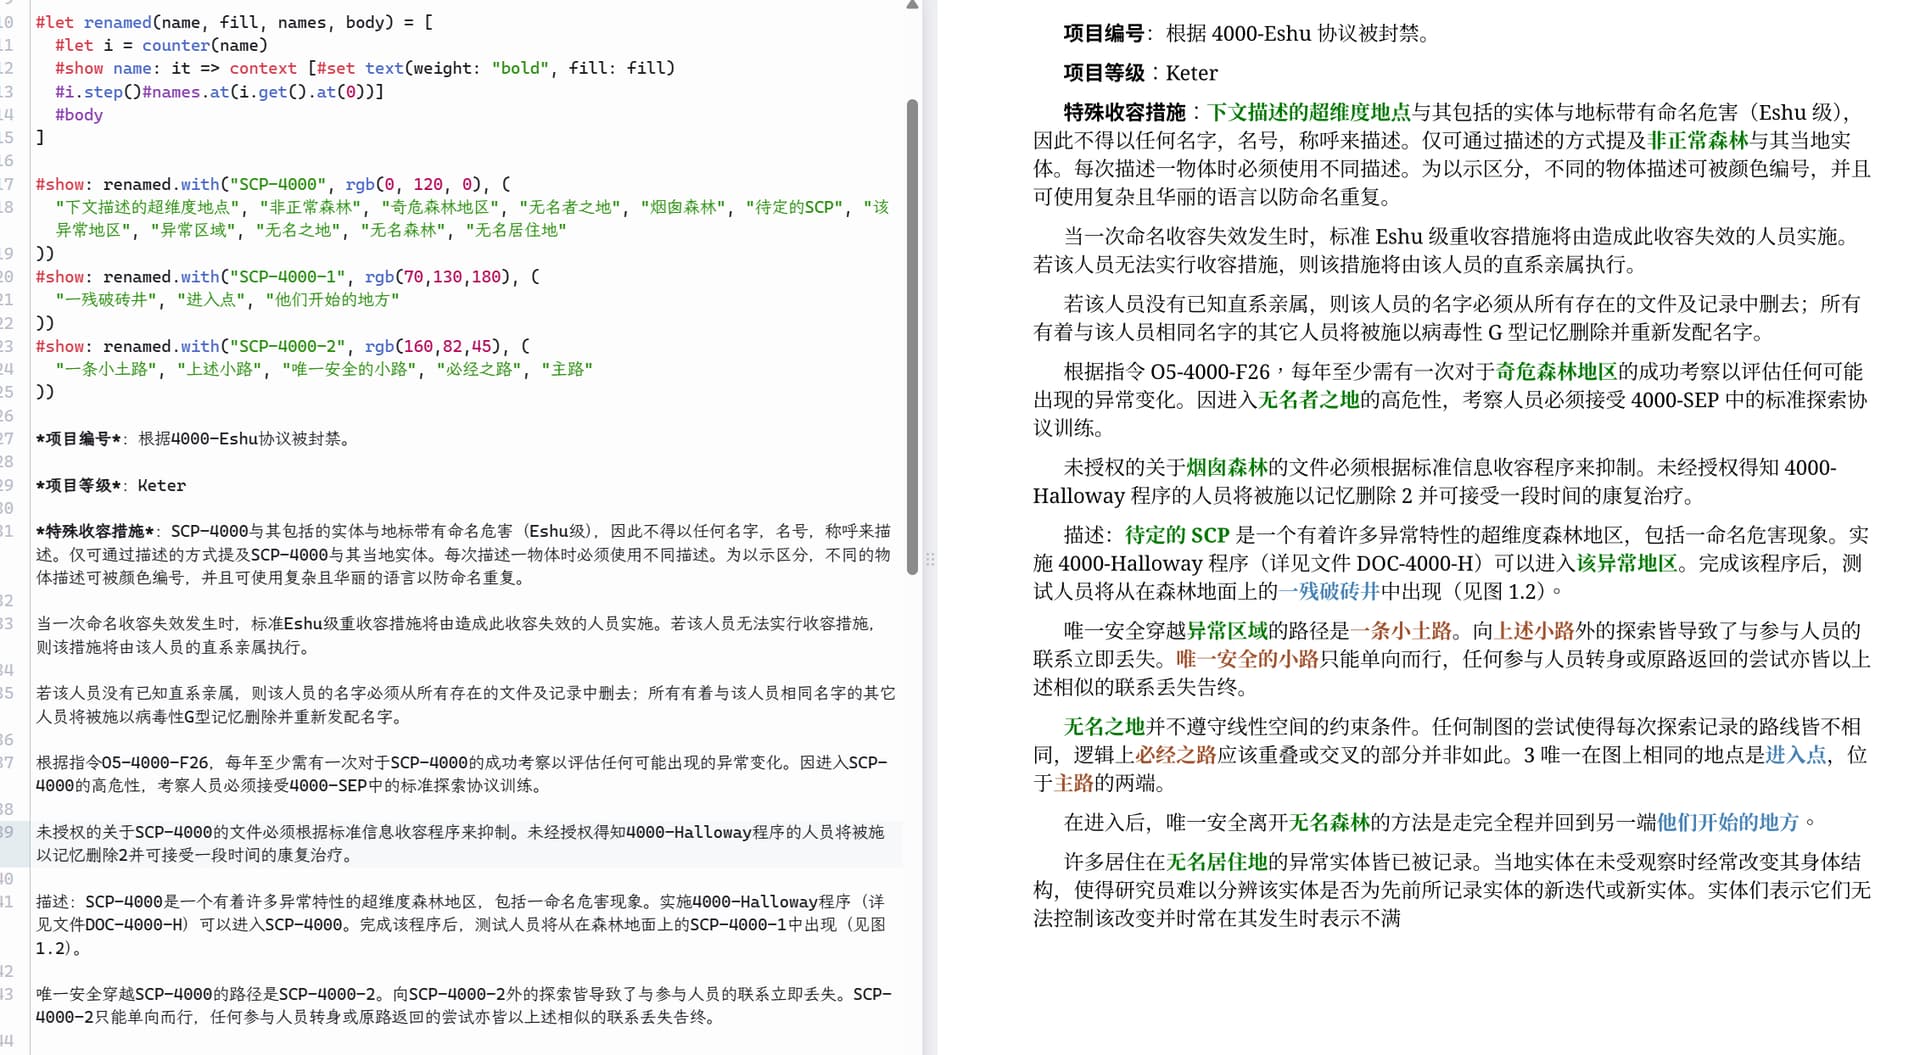Click green '无名居住地' in the preview

click(1216, 861)
